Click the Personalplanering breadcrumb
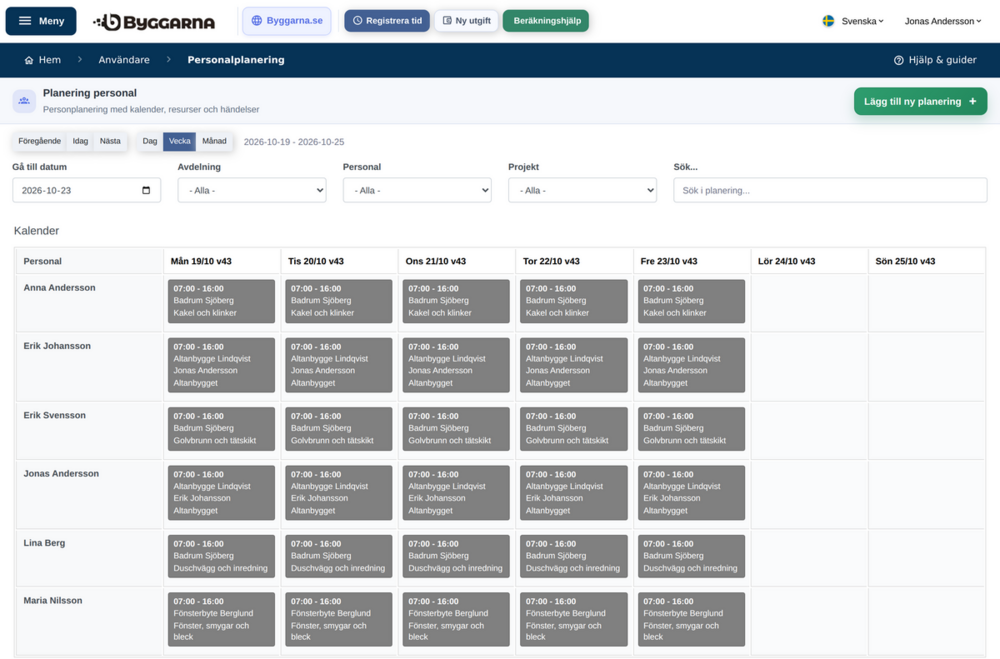1000x659 pixels. (236, 60)
